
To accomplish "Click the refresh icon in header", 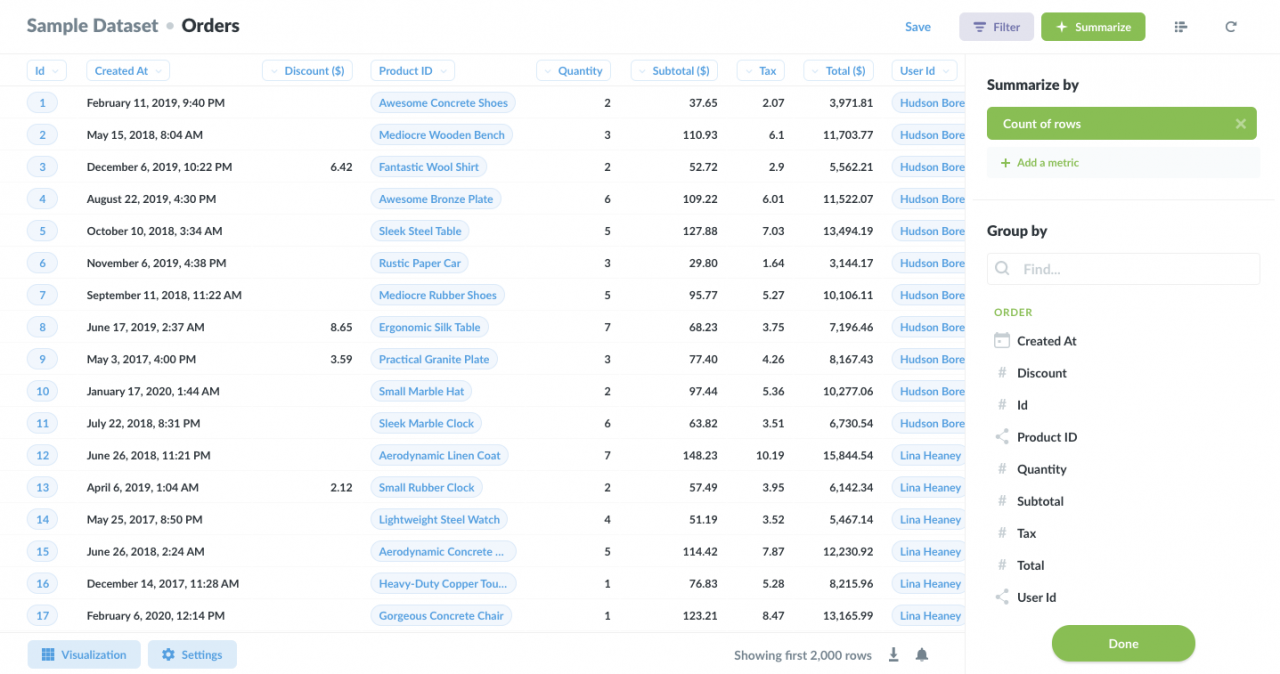I will (x=1231, y=27).
